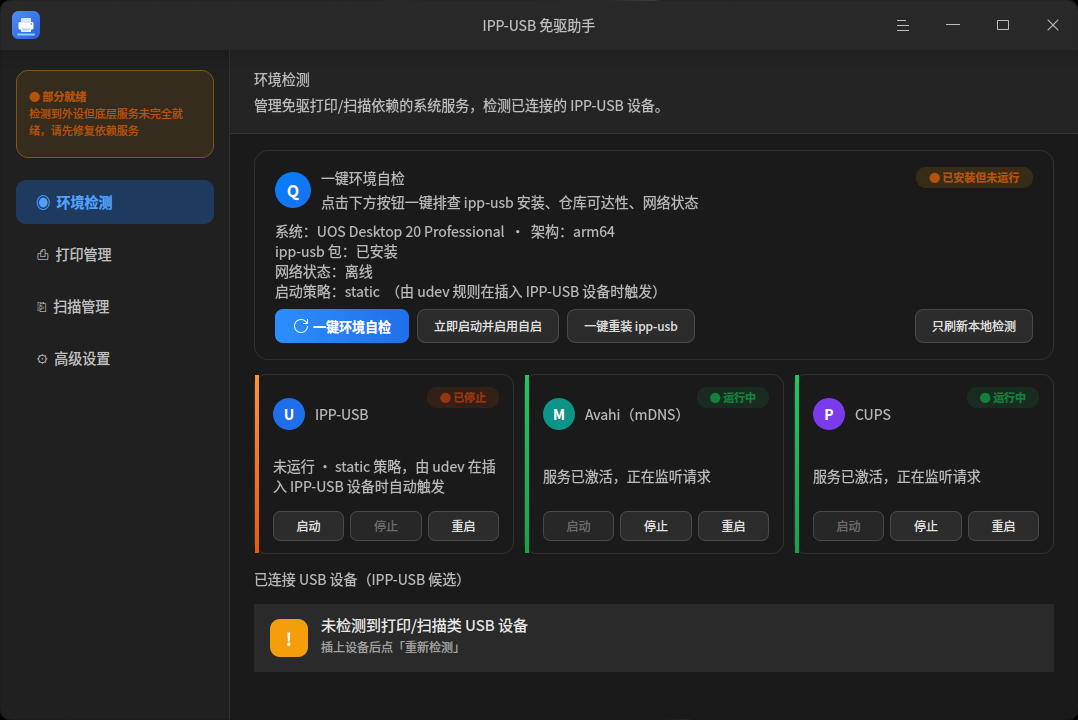Switch to 打印管理 section
The width and height of the screenshot is (1078, 720).
tap(115, 254)
